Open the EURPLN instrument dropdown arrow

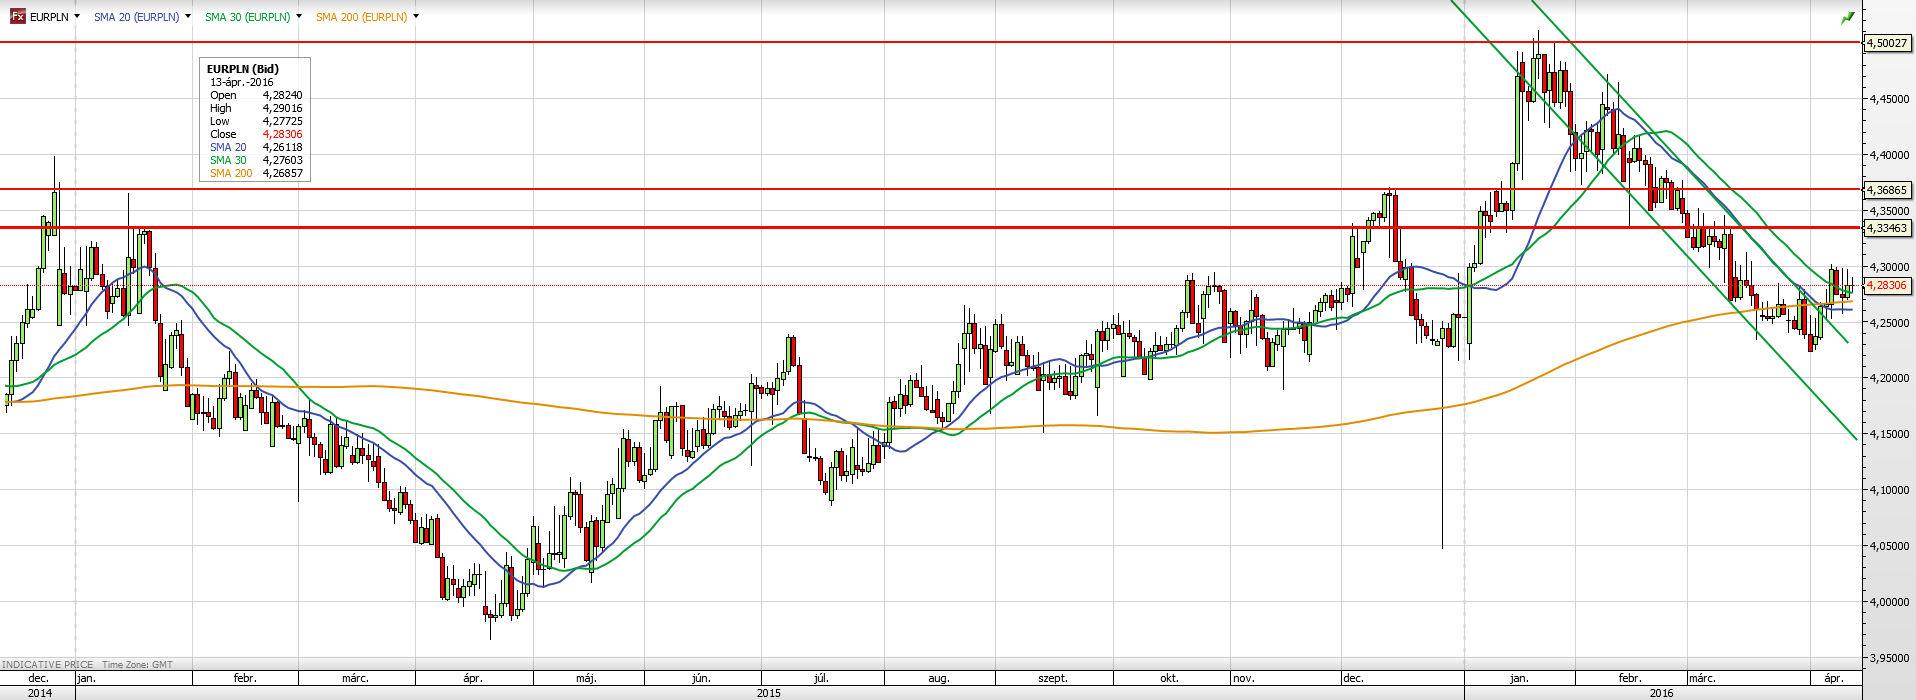tap(77, 16)
